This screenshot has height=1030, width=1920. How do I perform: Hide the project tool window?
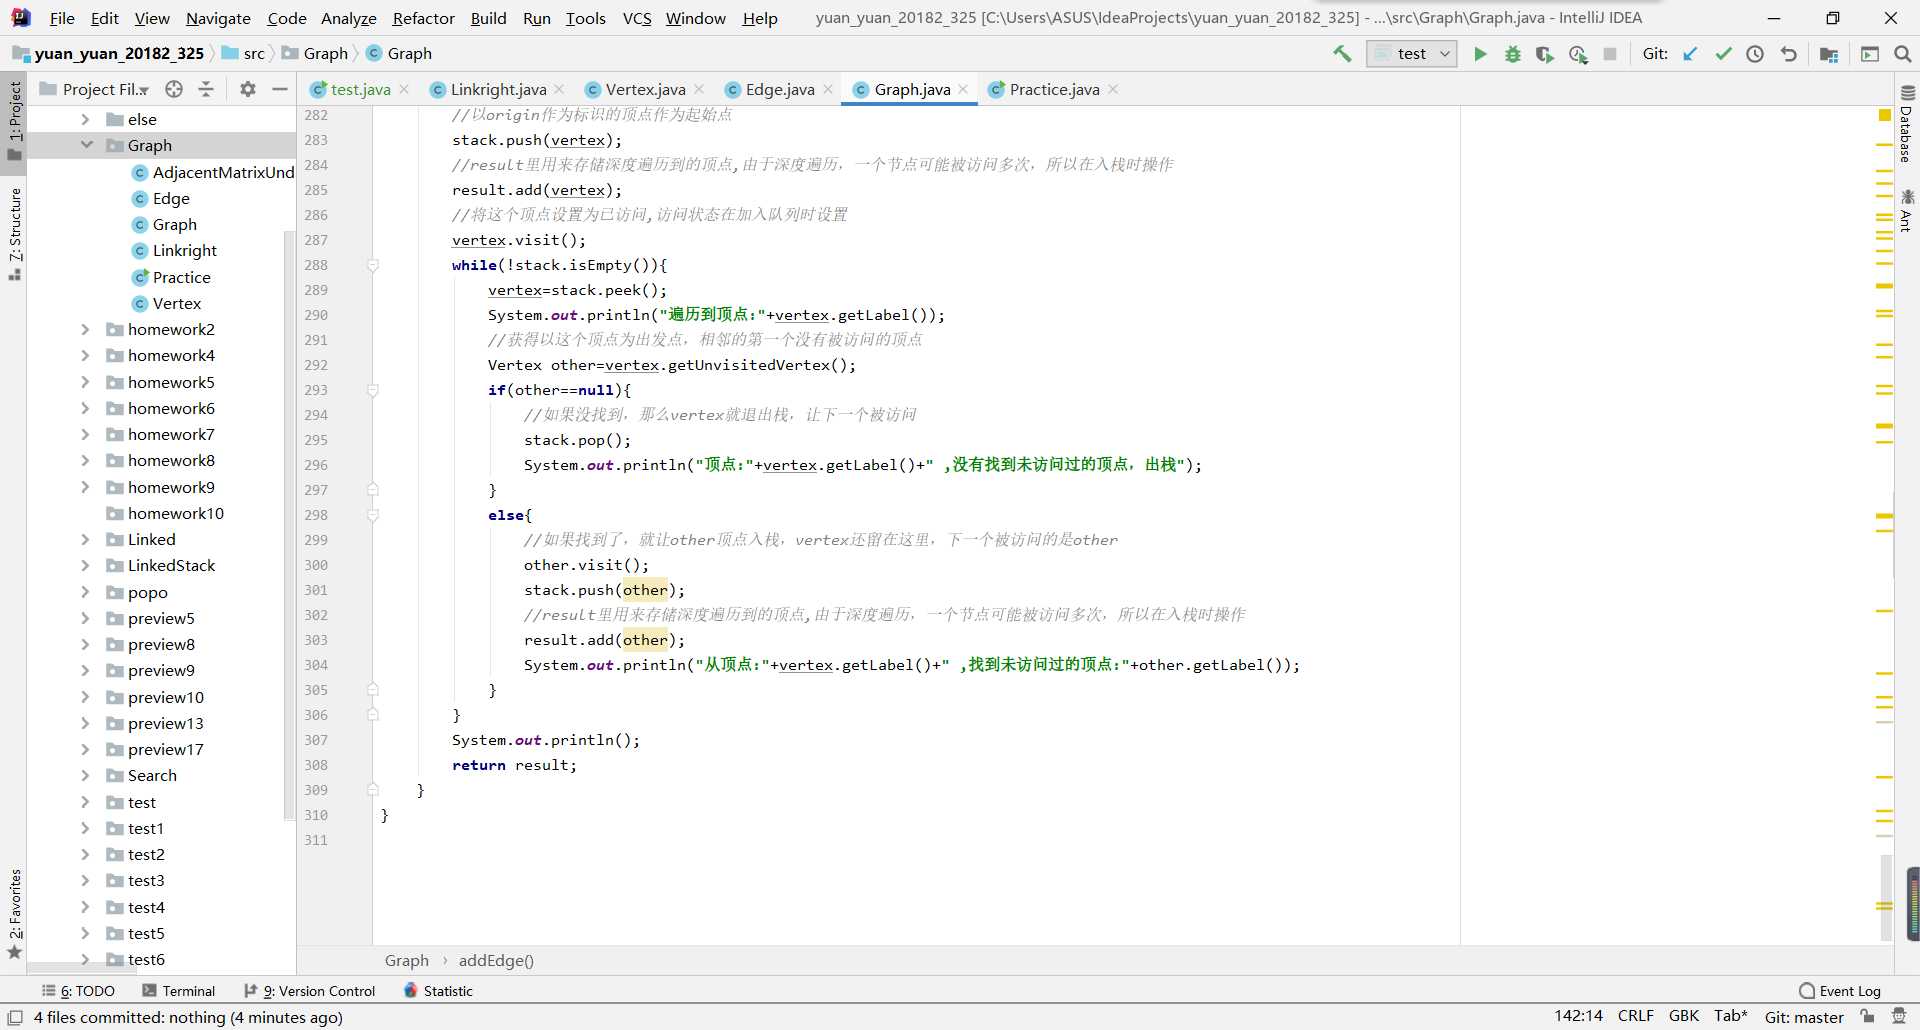point(280,89)
